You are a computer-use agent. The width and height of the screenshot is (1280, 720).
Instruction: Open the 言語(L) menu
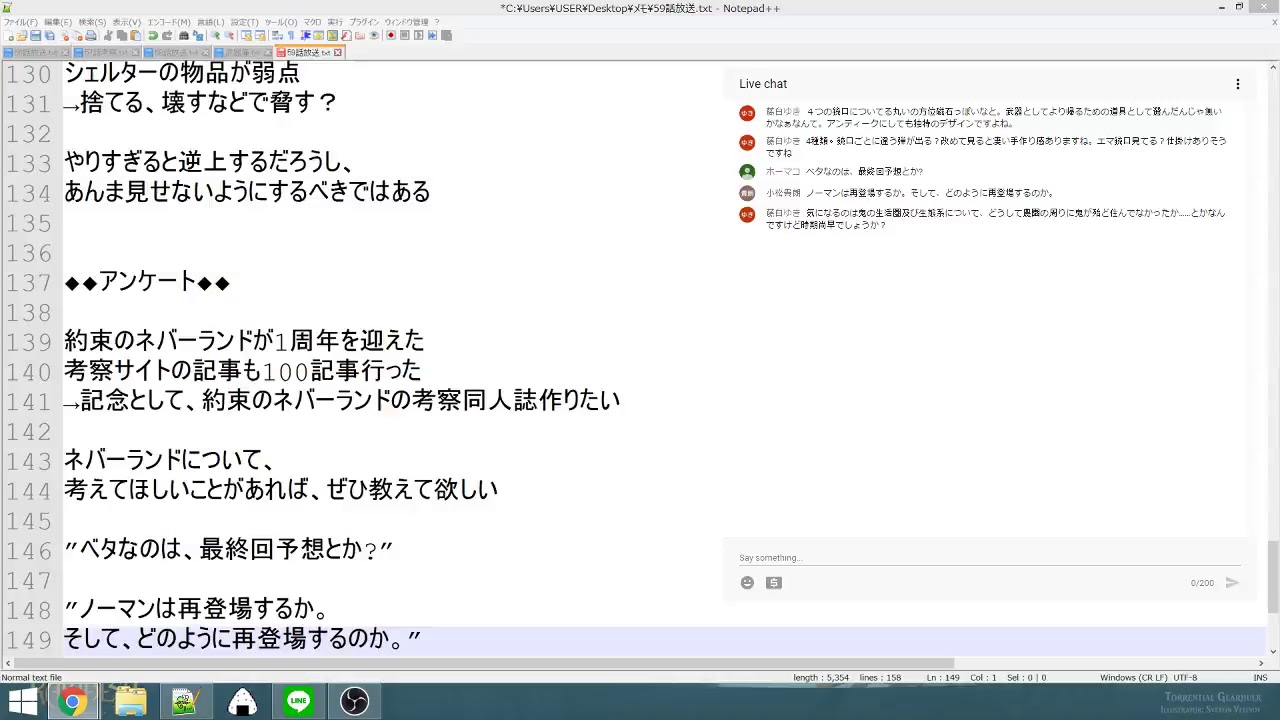coord(210,22)
